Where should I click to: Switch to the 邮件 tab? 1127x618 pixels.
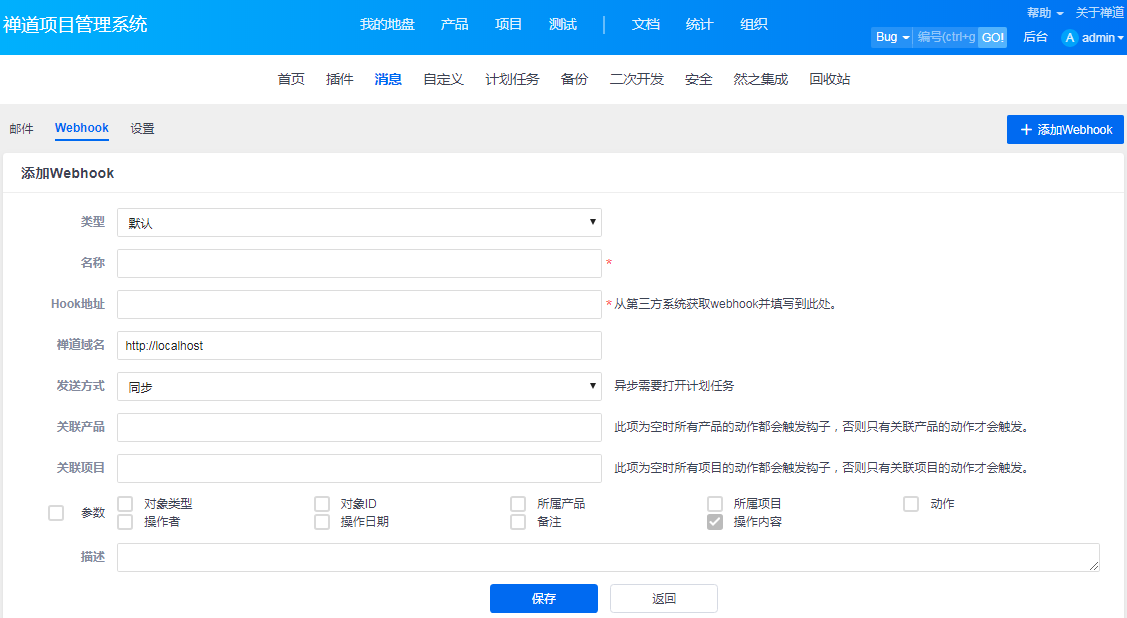(21, 129)
